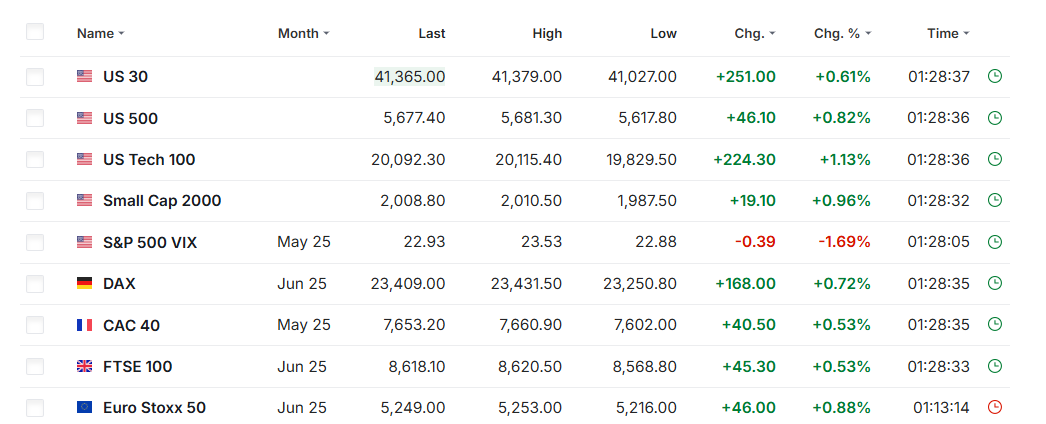The height and width of the screenshot is (424, 1046).
Task: Open the US Tech 100 link
Action: pyautogui.click(x=149, y=159)
